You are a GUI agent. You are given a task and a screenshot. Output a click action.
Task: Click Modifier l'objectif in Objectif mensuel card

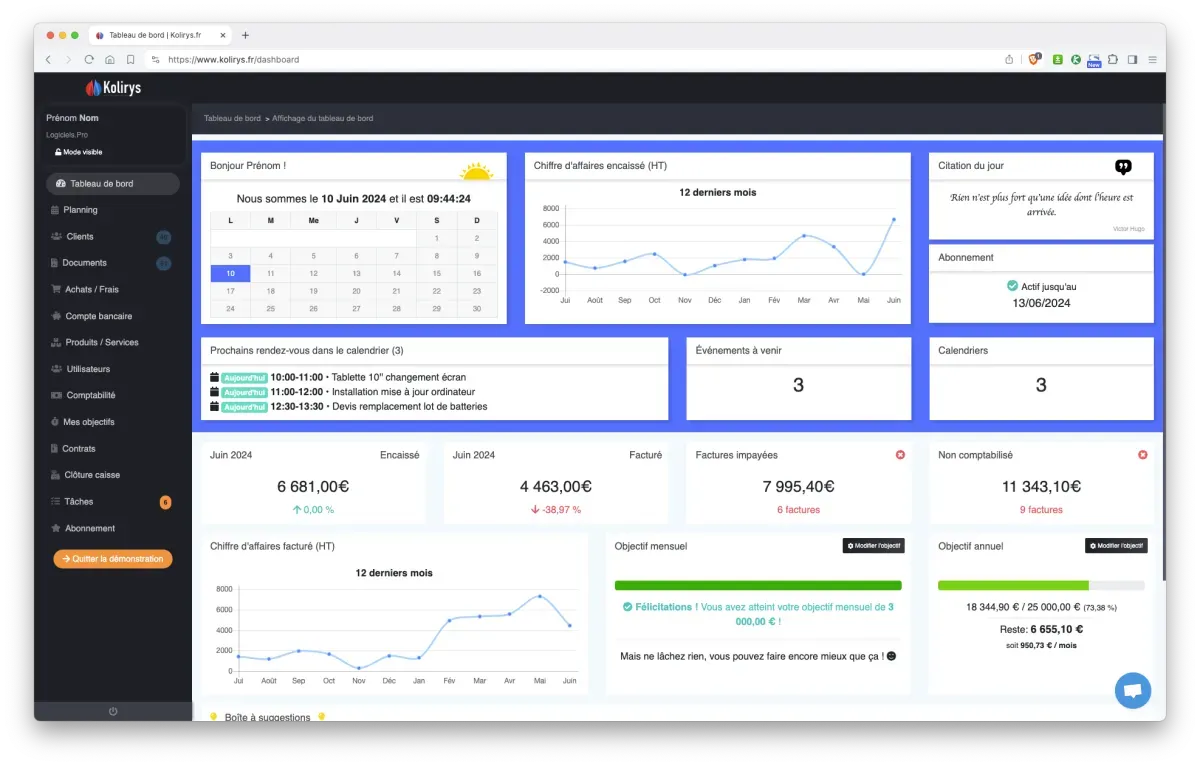coord(873,546)
